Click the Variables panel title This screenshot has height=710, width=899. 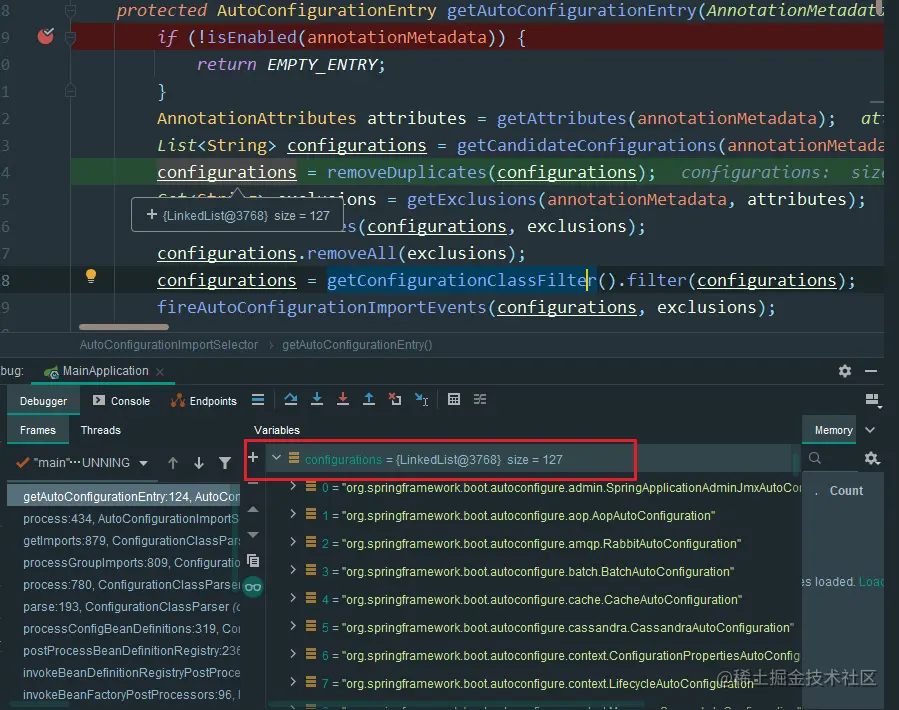[x=277, y=430]
